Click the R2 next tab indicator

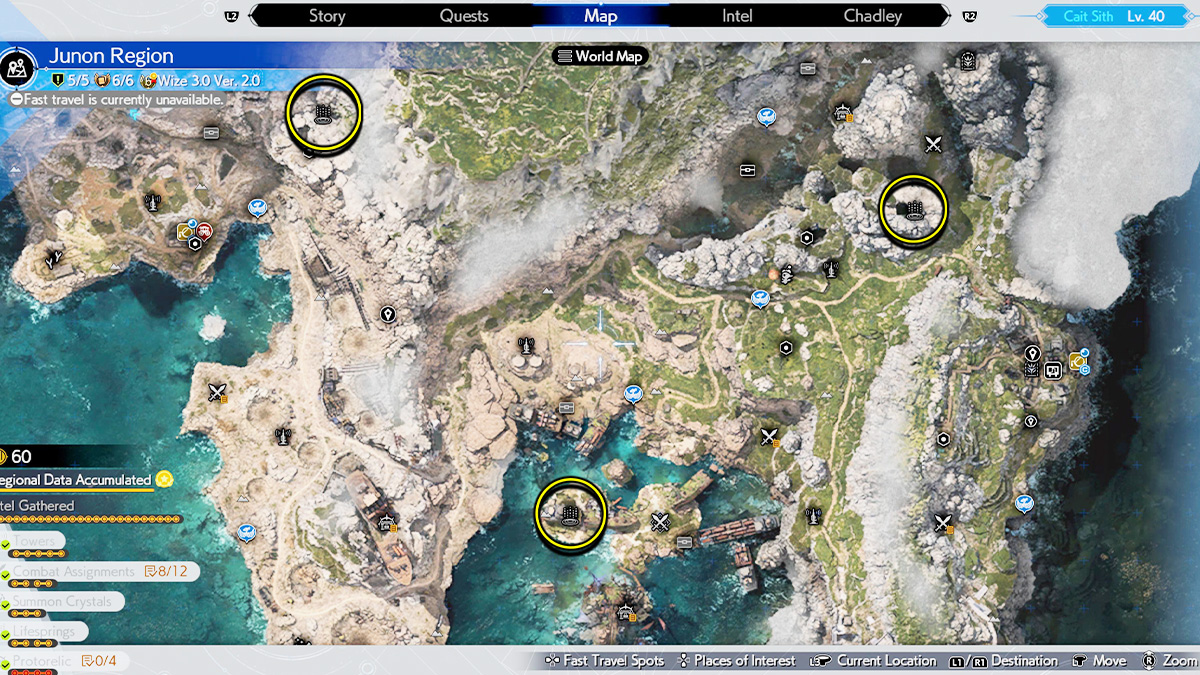(968, 16)
